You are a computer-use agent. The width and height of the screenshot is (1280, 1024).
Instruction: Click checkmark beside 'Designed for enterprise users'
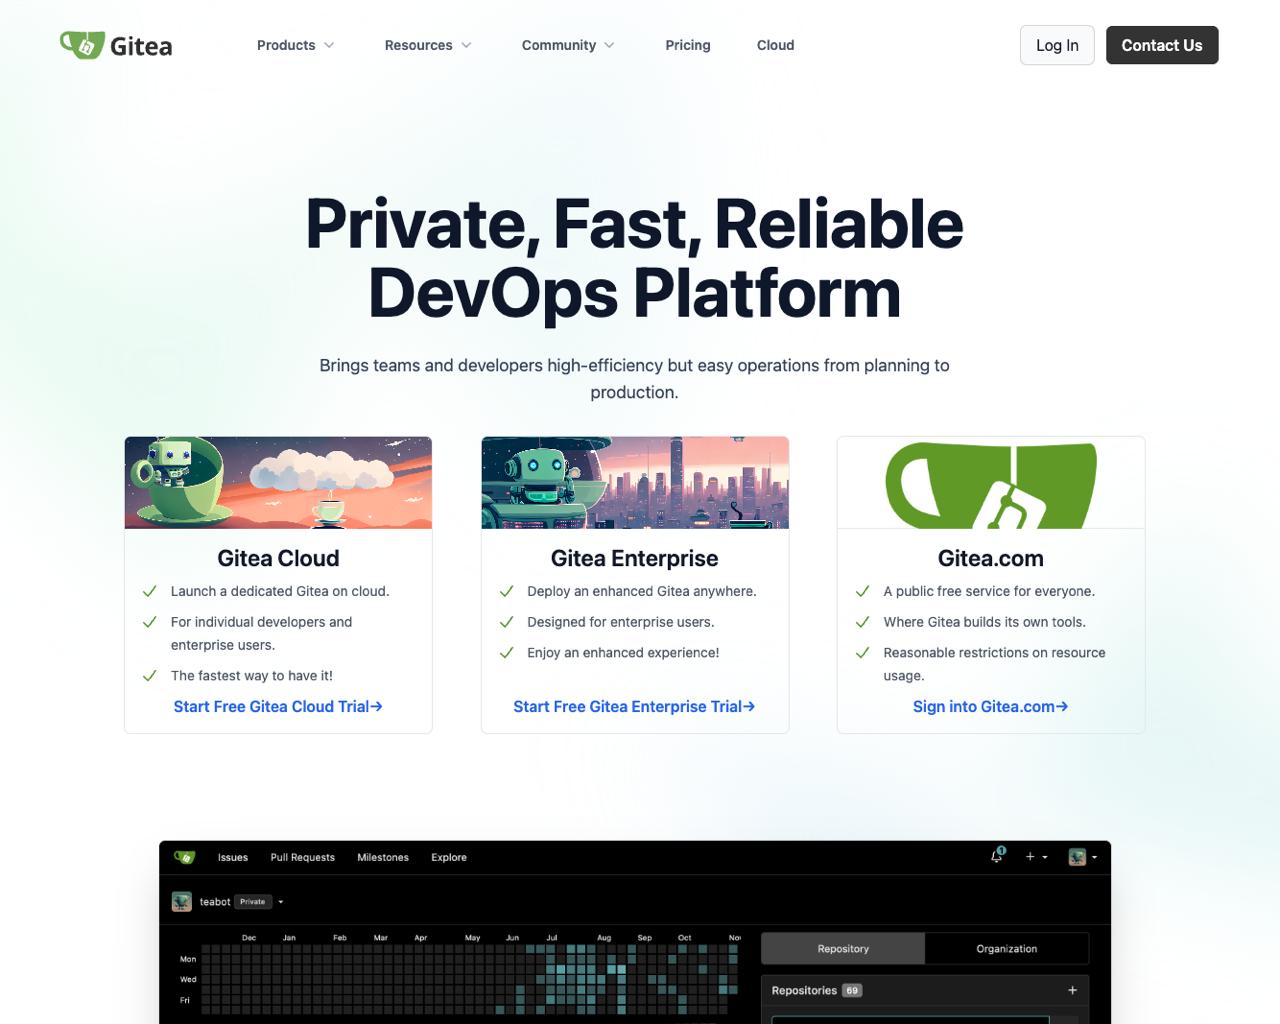click(506, 622)
